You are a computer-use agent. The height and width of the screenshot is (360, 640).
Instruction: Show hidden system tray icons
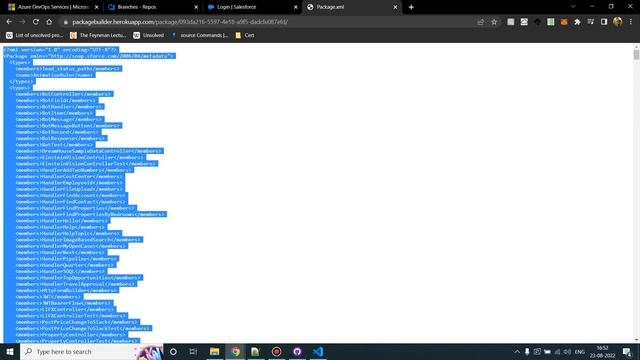point(517,352)
